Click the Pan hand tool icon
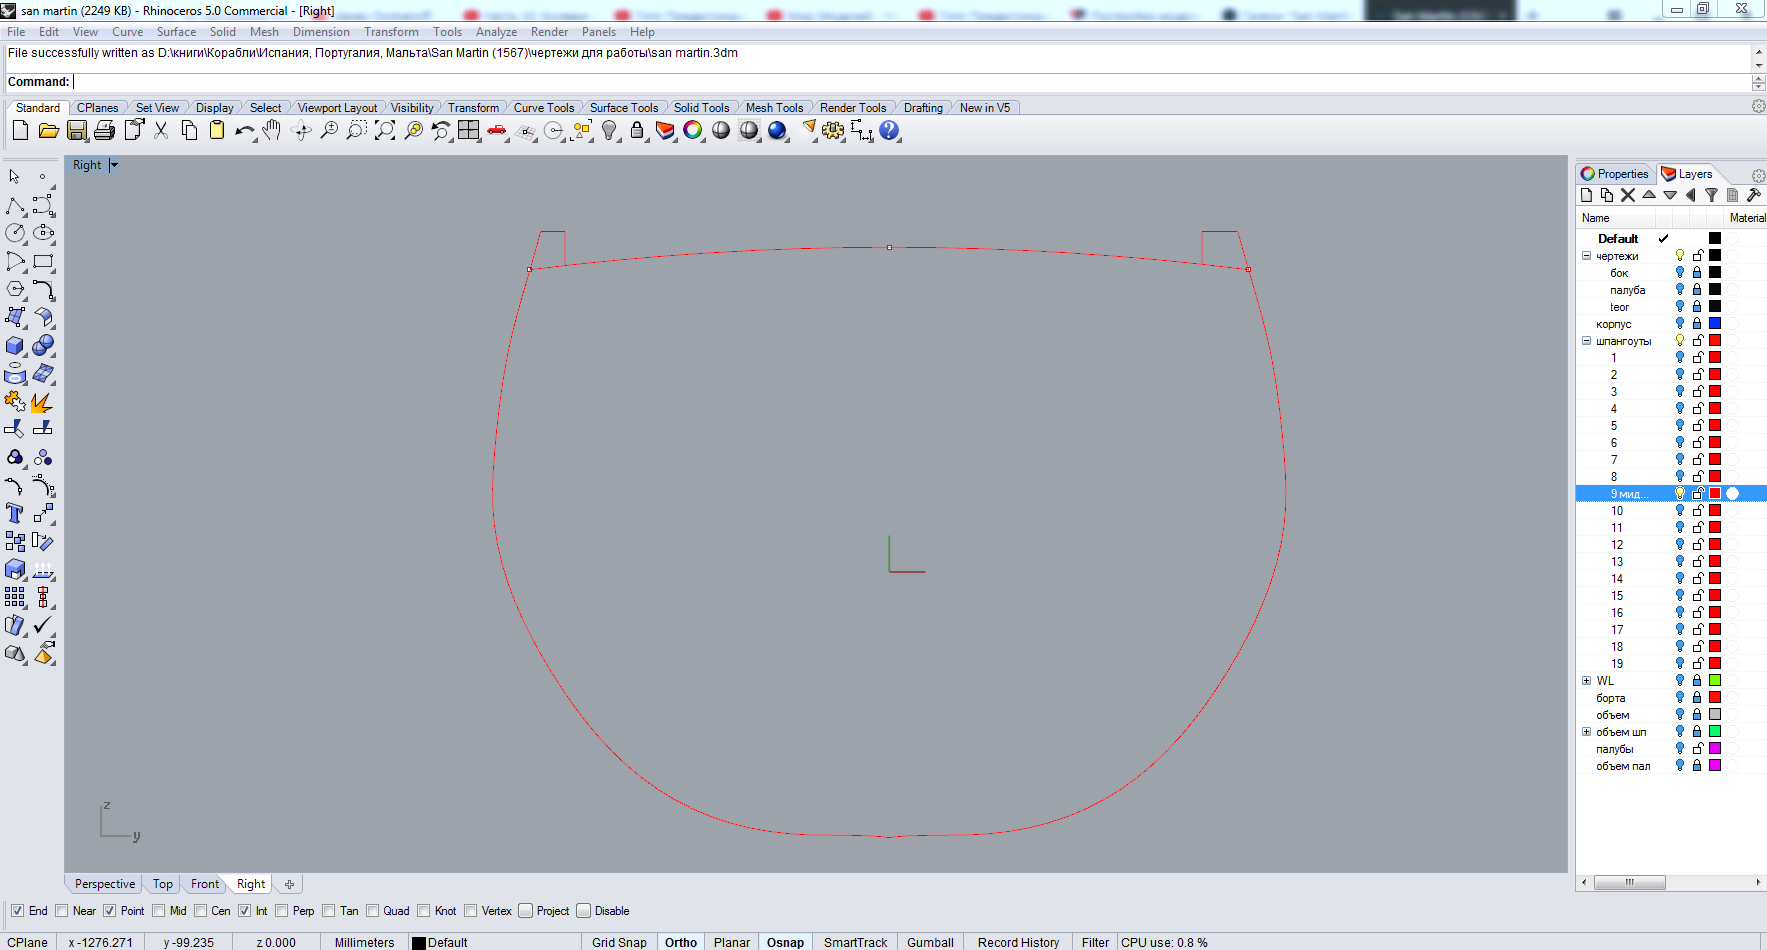This screenshot has height=950, width=1767. pos(272,131)
